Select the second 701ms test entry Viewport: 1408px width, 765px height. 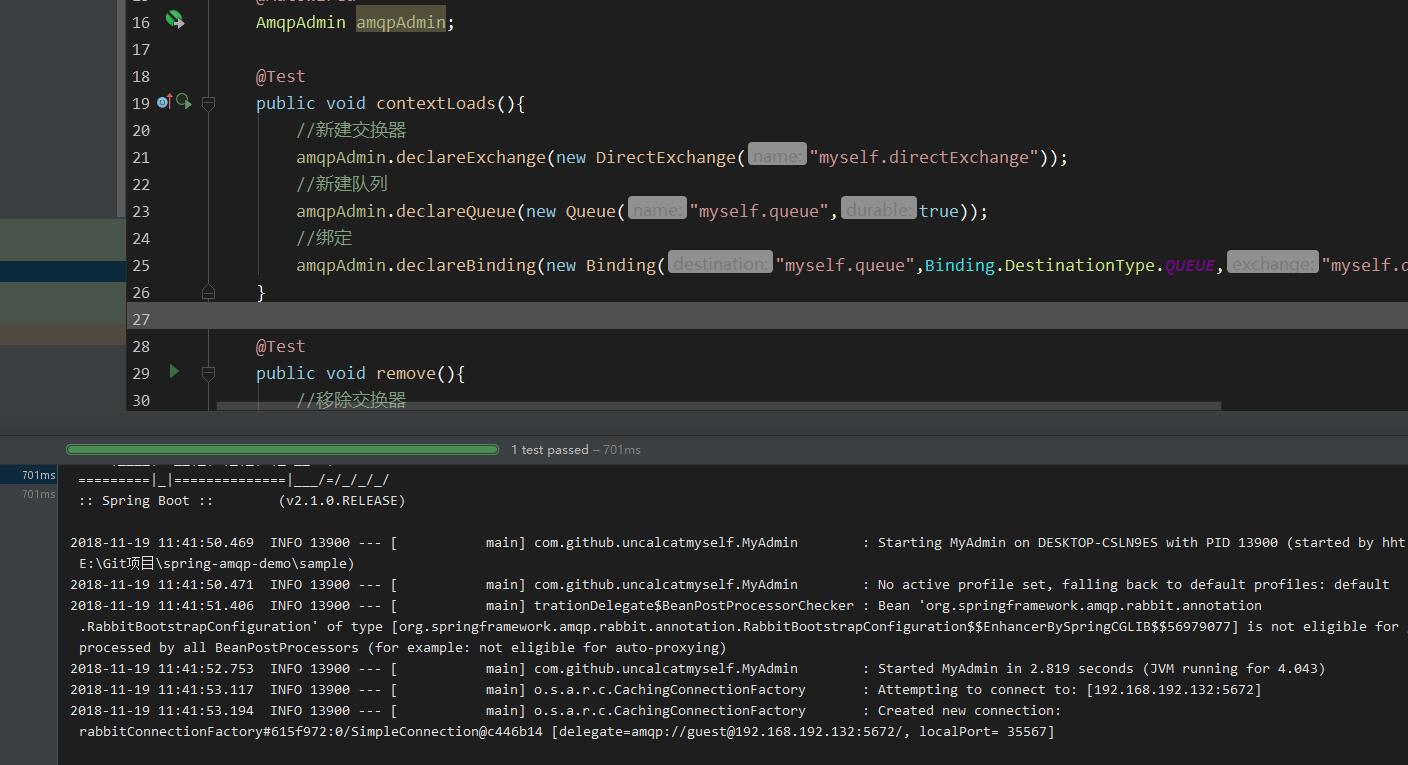click(38, 494)
